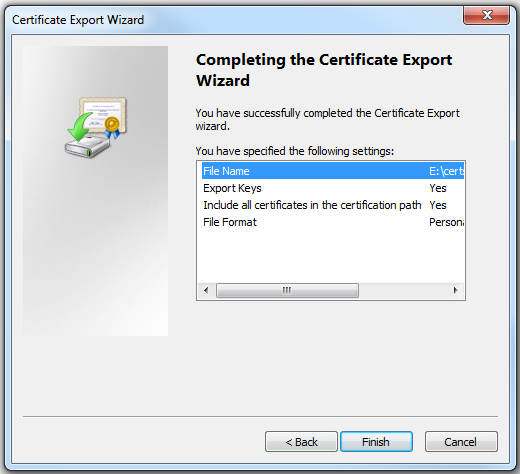This screenshot has height=474, width=520.
Task: Click the empty scrollbar track right of thumb
Action: 403,290
